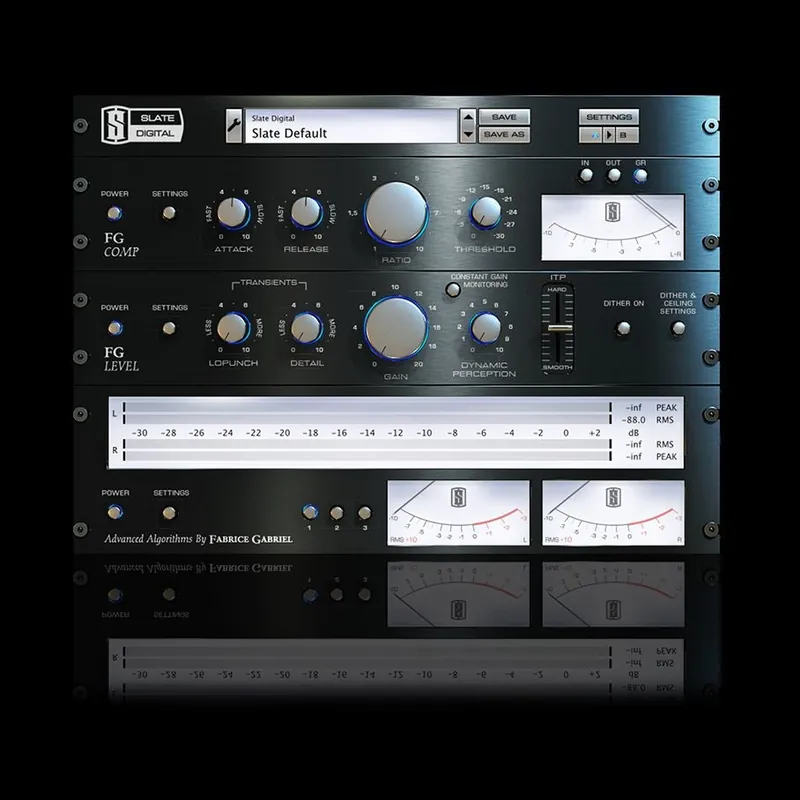This screenshot has width=800, height=800.
Task: Select the A comparison slot
Action: (x=591, y=135)
